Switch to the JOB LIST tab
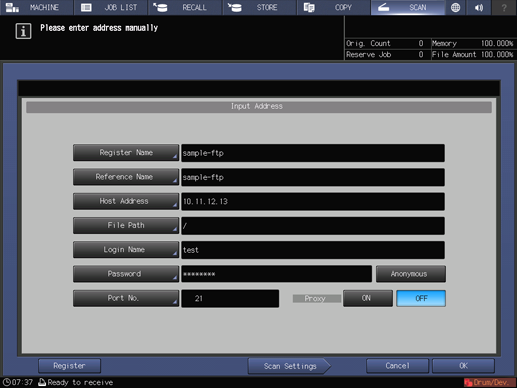The image size is (517, 388). coord(111,7)
